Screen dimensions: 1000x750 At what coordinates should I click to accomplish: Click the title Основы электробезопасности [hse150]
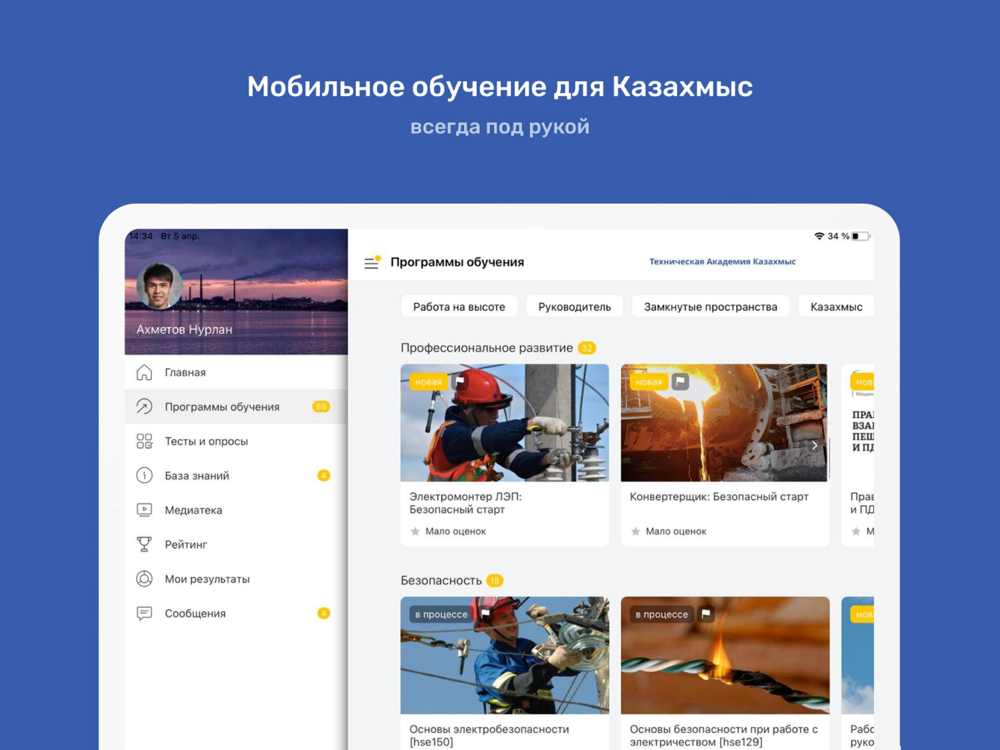click(489, 735)
